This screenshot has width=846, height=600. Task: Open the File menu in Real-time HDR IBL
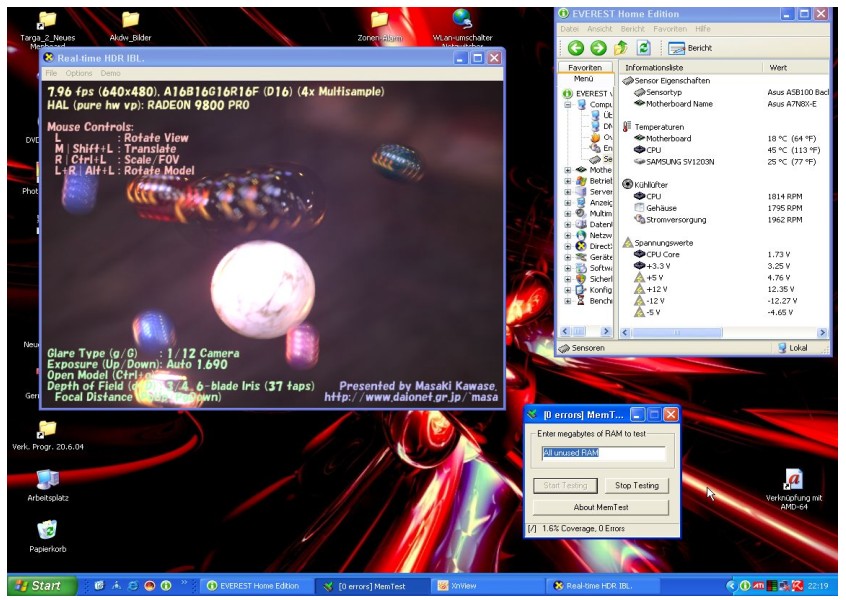[51, 73]
